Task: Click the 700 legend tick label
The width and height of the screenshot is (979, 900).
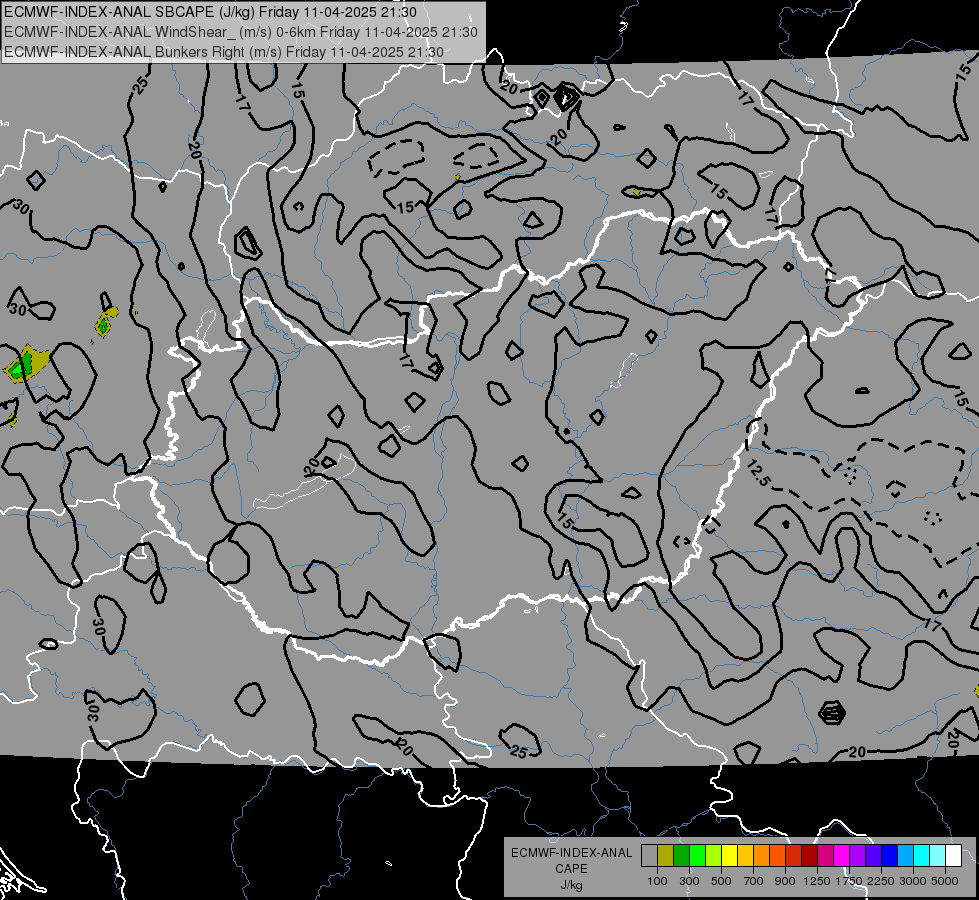Action: (x=754, y=881)
